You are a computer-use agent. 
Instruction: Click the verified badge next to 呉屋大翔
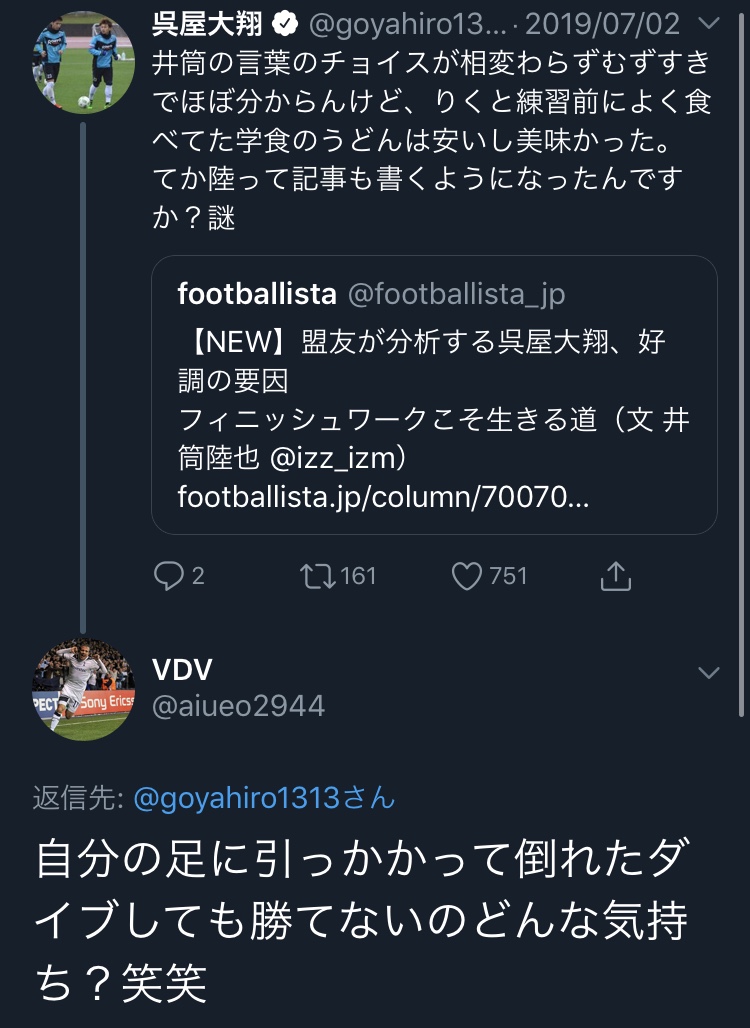point(284,24)
